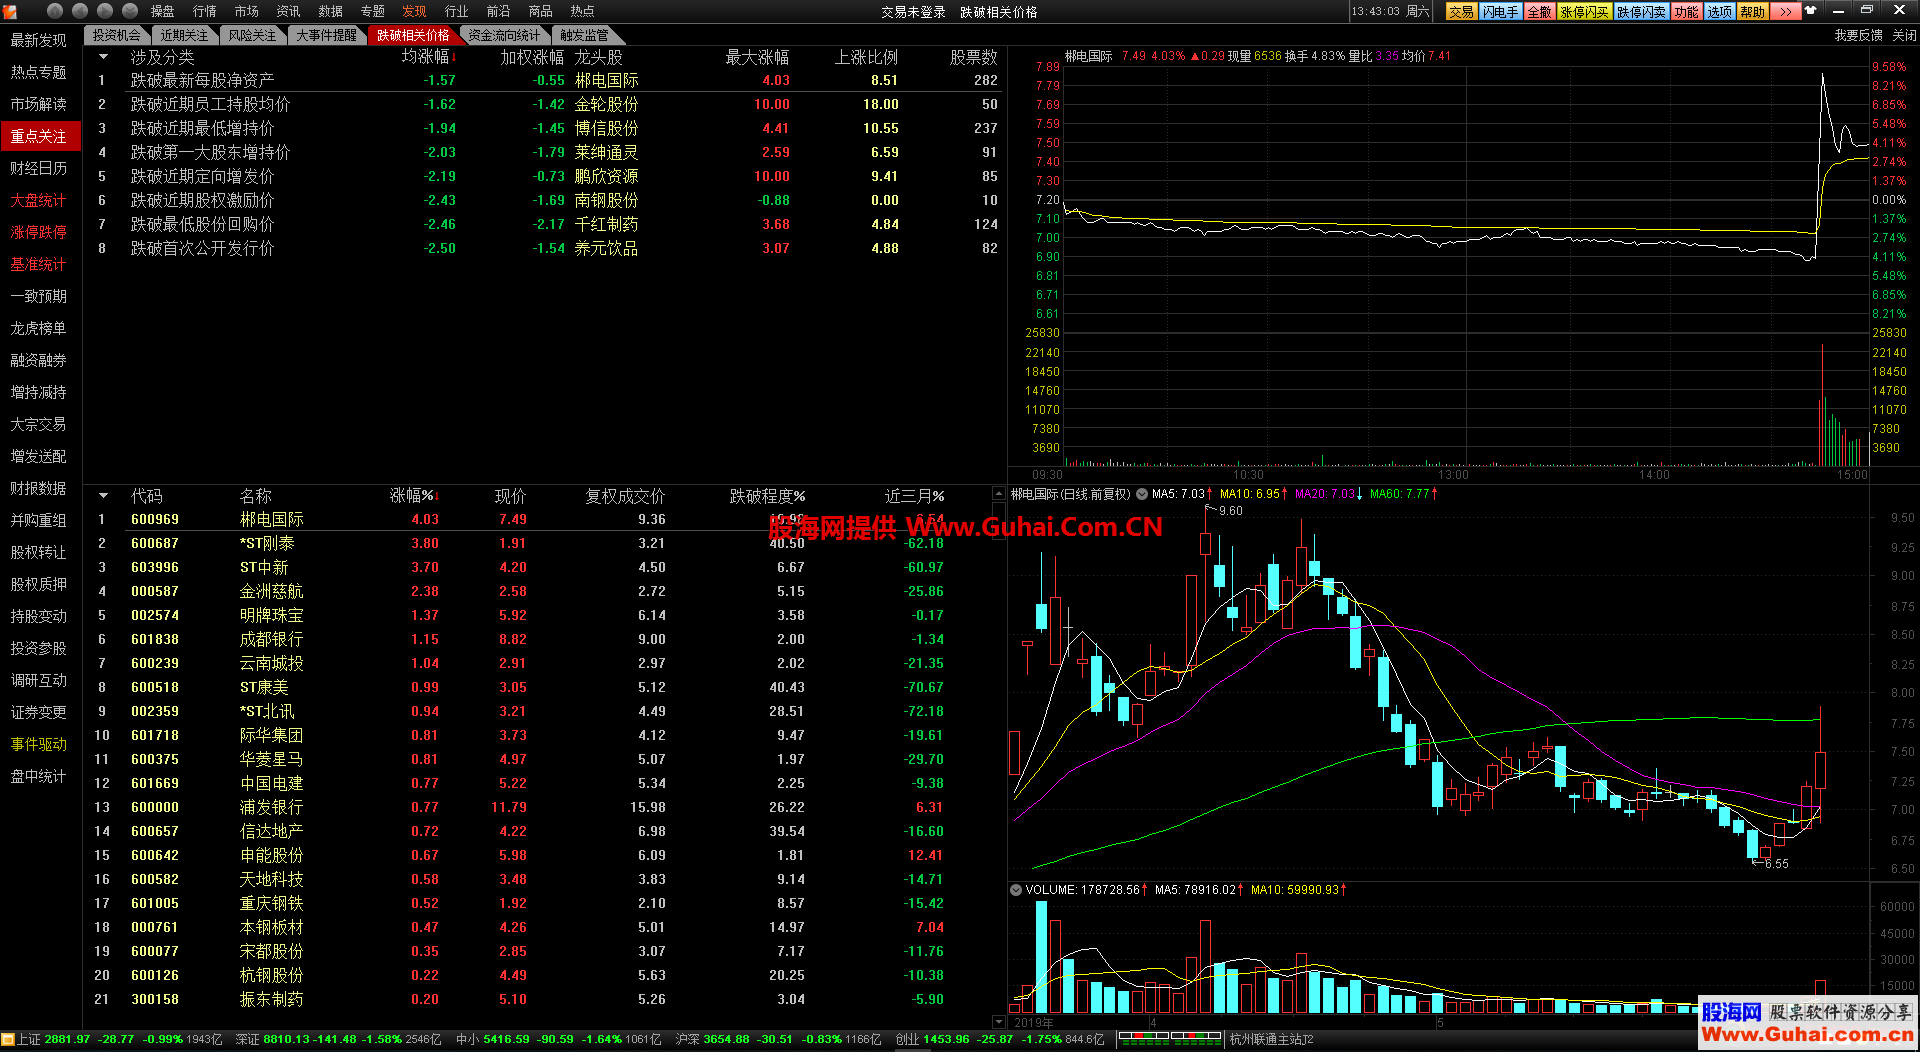This screenshot has height=1052, width=1920.
Task: Open the dropdown triangle beside 代码 header
Action: pyautogui.click(x=103, y=496)
